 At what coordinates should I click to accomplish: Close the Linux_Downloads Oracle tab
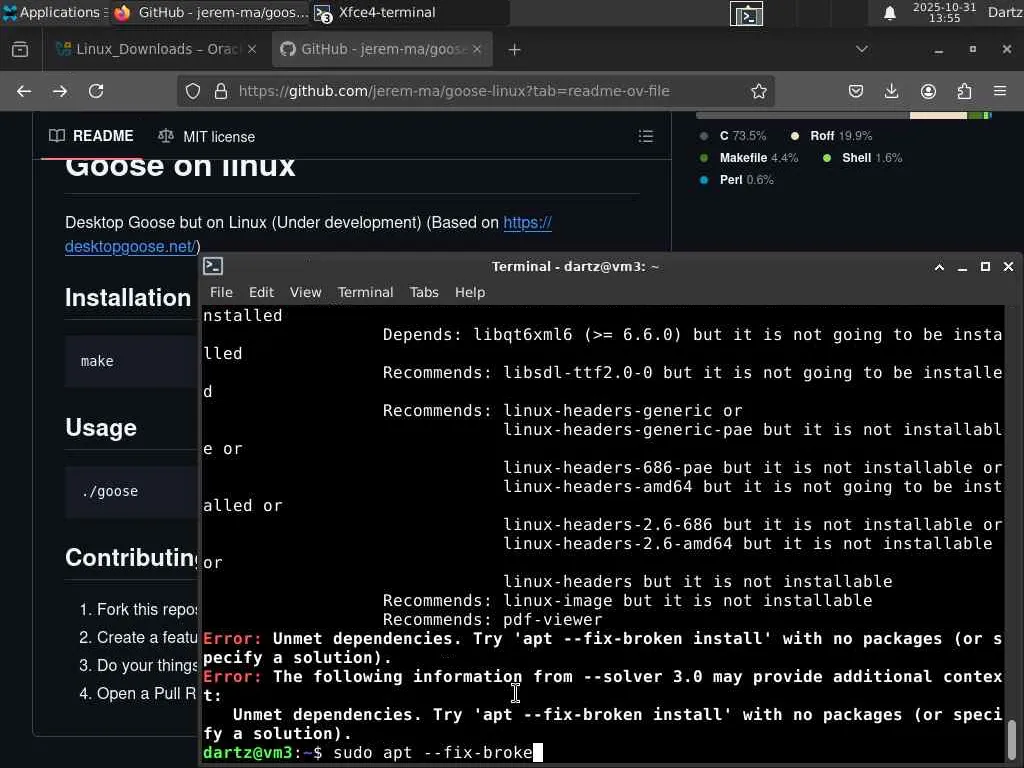[x=252, y=49]
